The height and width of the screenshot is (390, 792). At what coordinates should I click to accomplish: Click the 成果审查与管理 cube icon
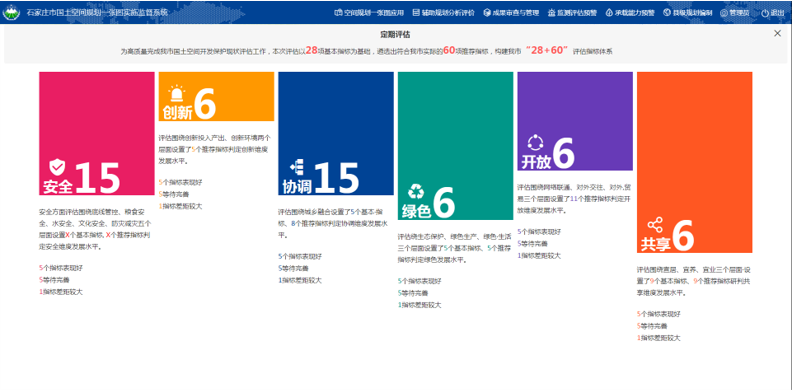point(487,13)
